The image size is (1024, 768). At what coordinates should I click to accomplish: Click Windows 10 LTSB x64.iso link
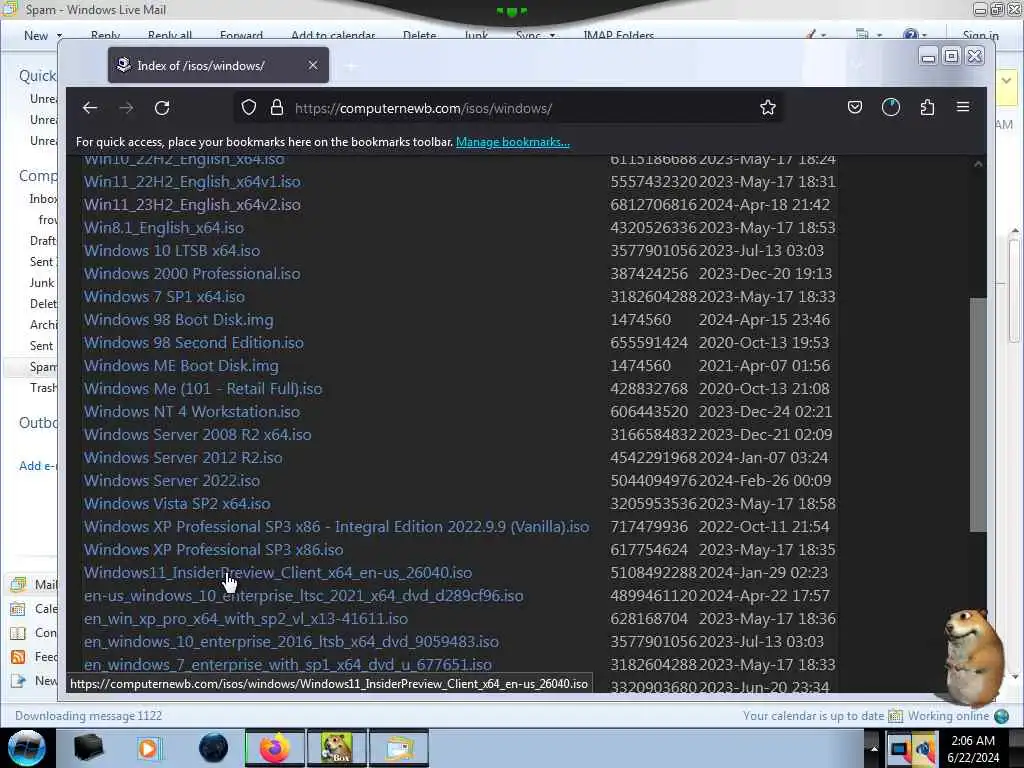172,251
